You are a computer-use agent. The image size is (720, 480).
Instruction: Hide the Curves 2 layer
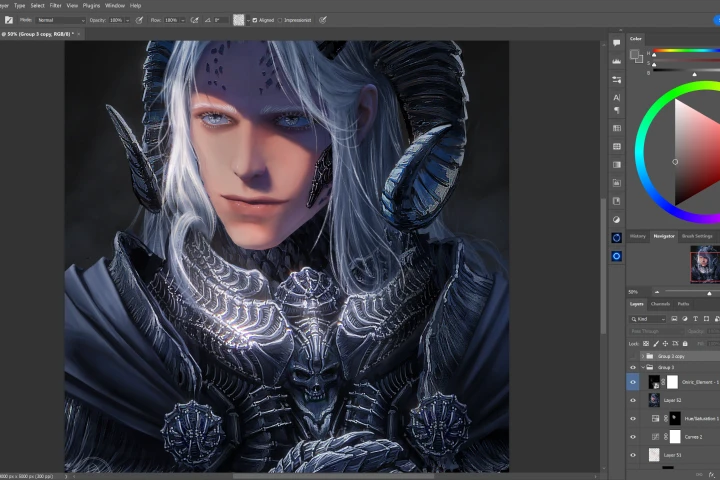coord(633,437)
